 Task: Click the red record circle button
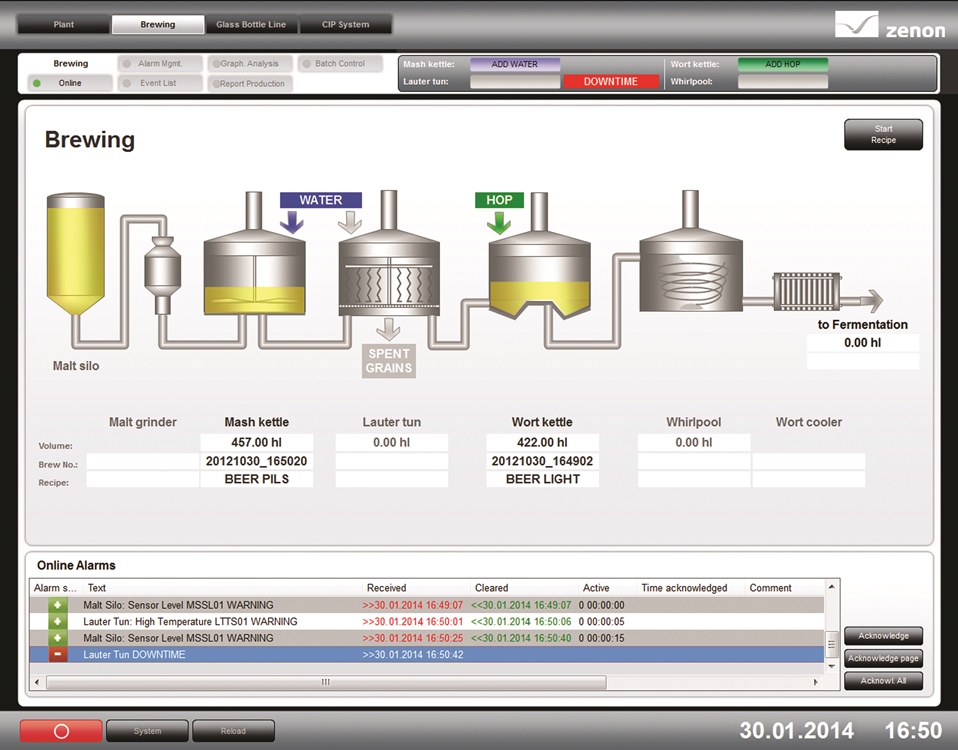pos(61,731)
